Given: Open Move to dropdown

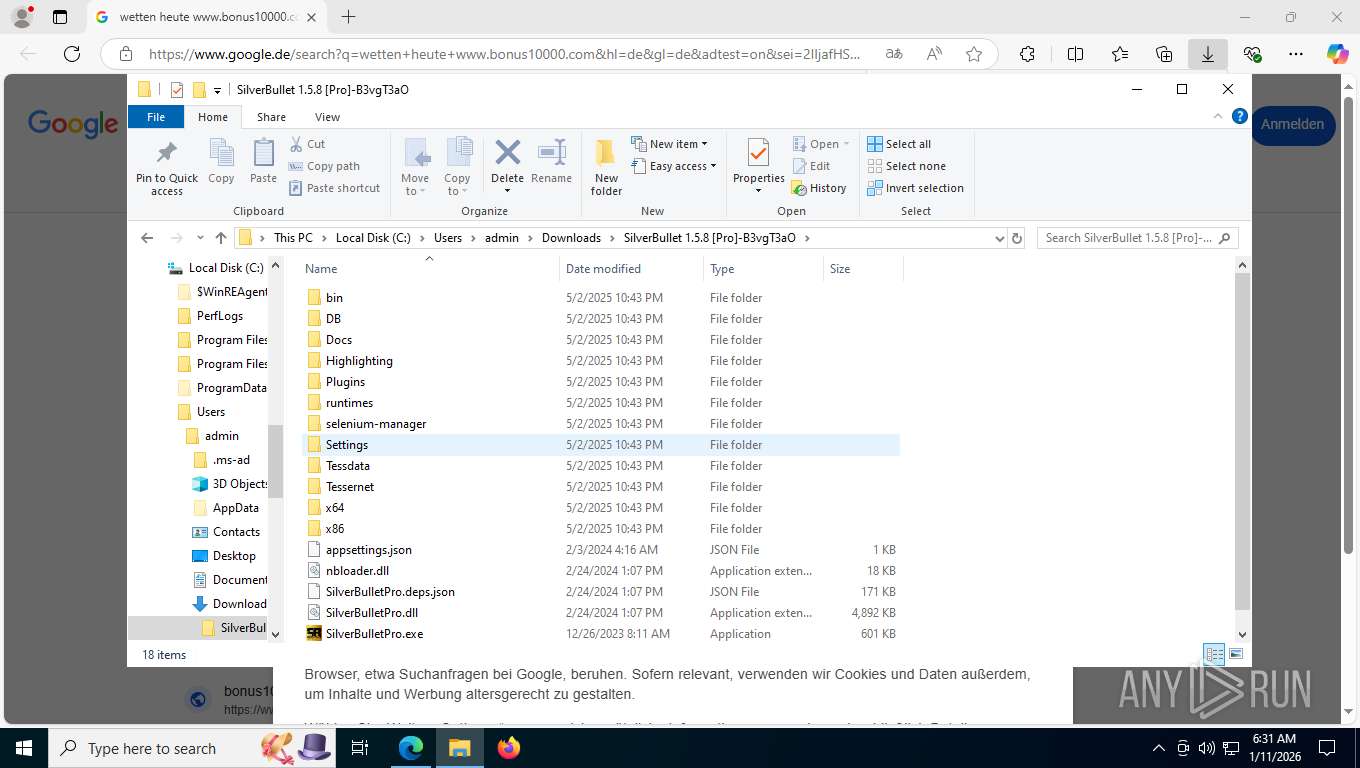Looking at the screenshot, I should click(415, 167).
